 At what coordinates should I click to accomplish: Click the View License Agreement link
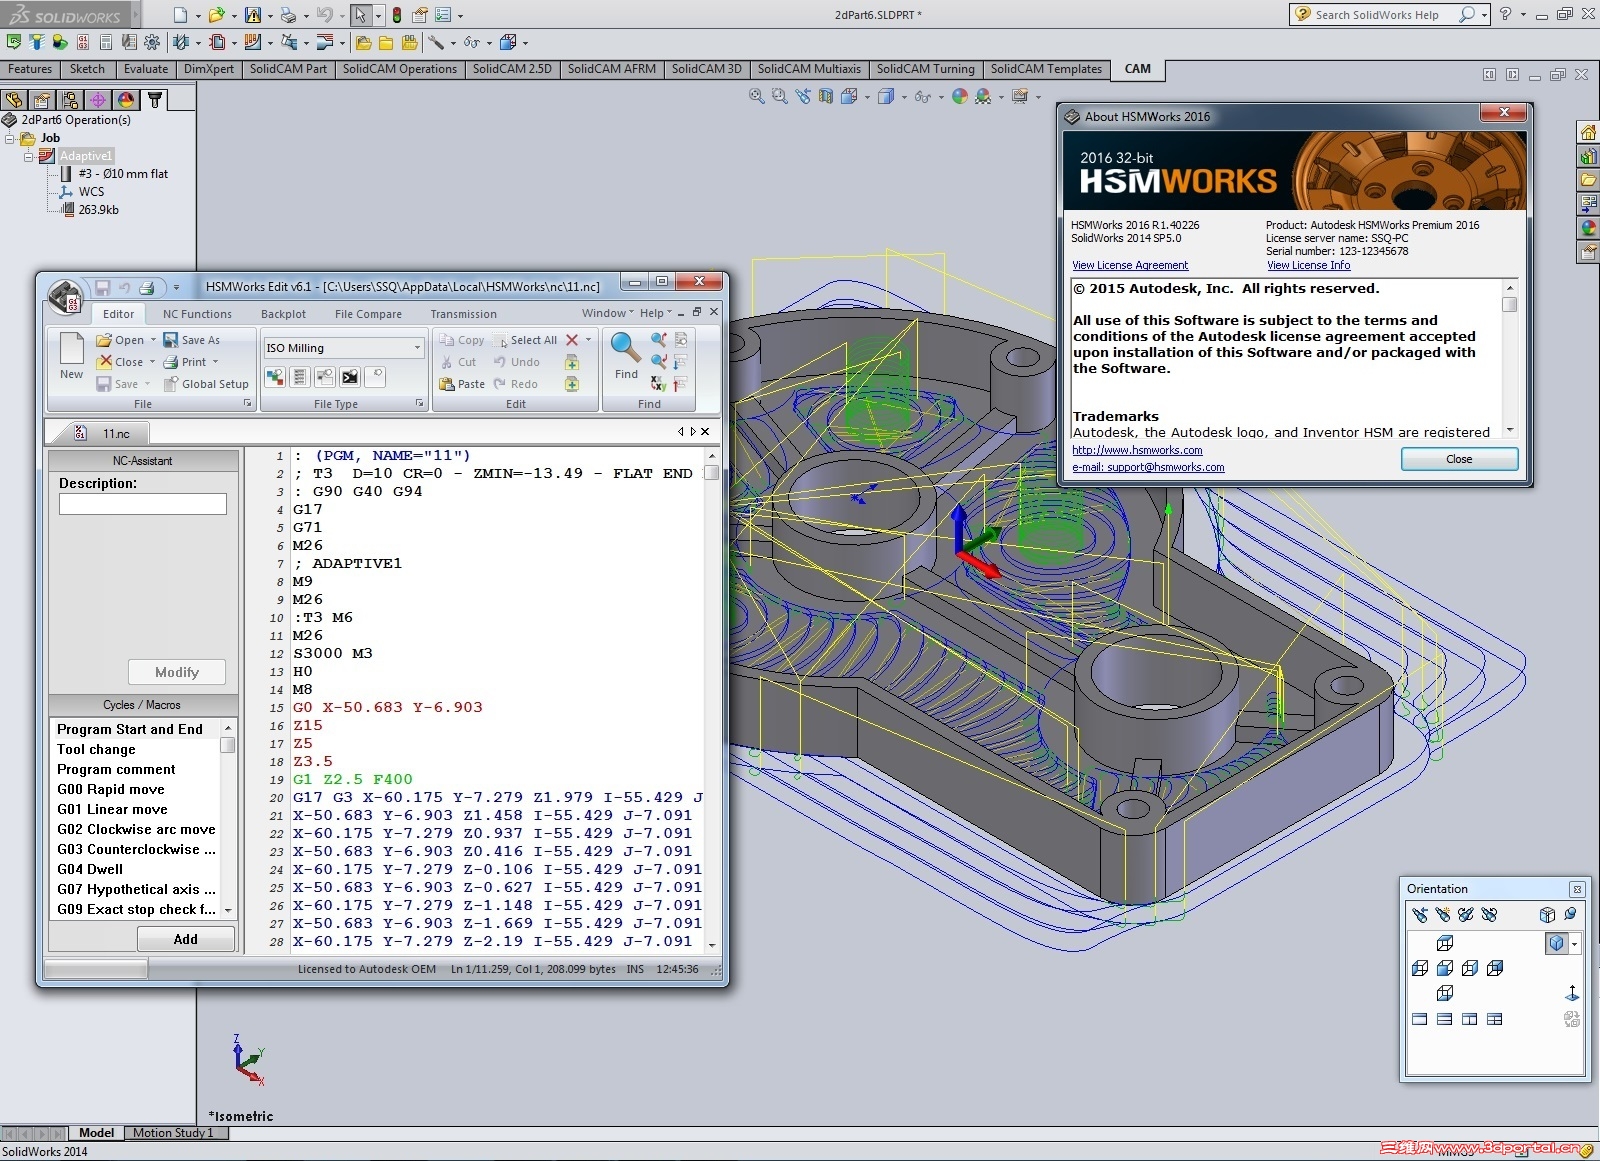pos(1130,266)
